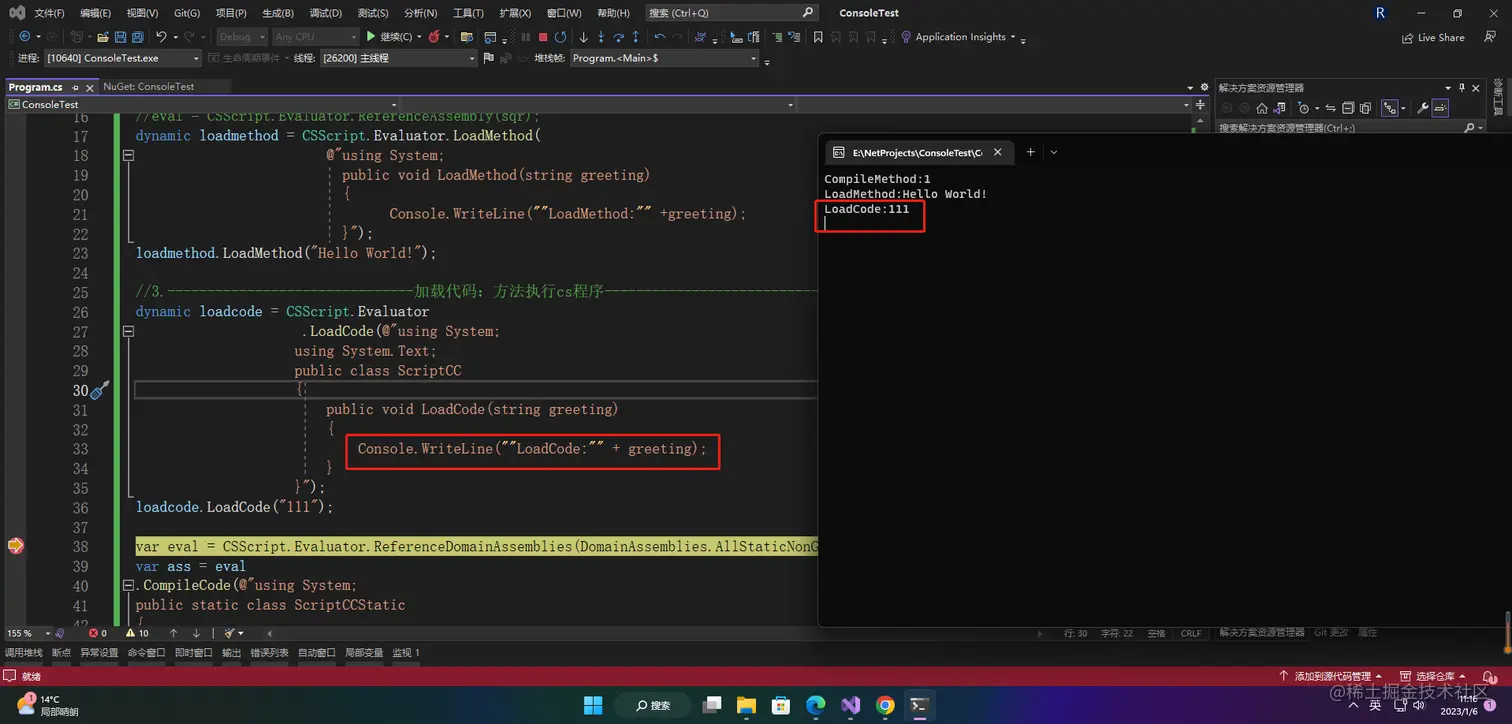The image size is (1512, 724).
Task: Open the 工具(T) menu
Action: [468, 13]
